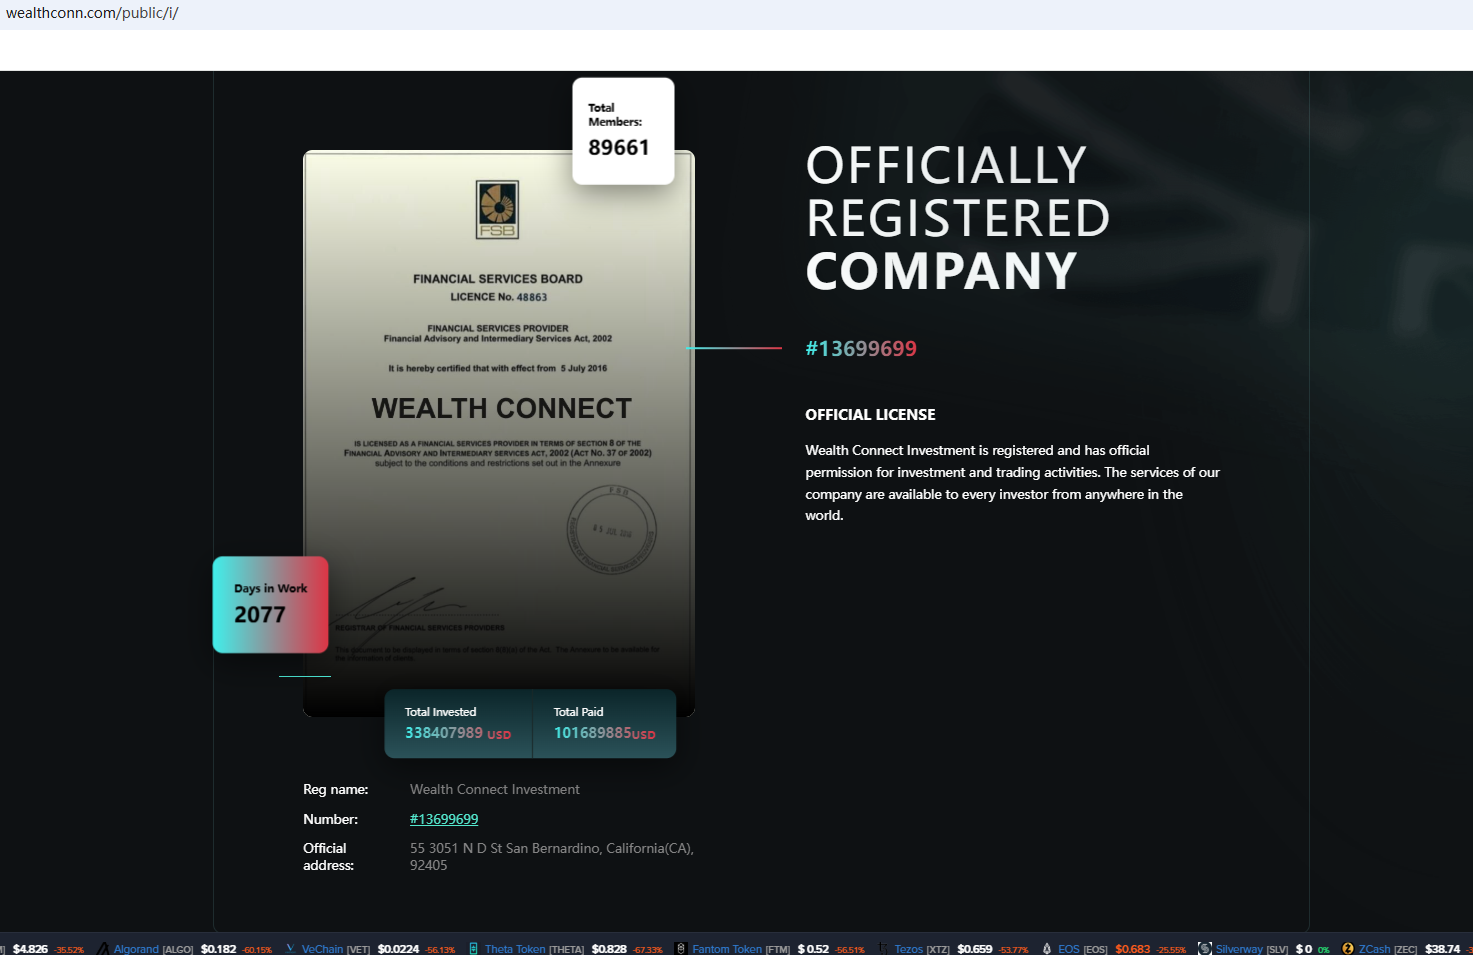Click the Official address: label

point(329,856)
